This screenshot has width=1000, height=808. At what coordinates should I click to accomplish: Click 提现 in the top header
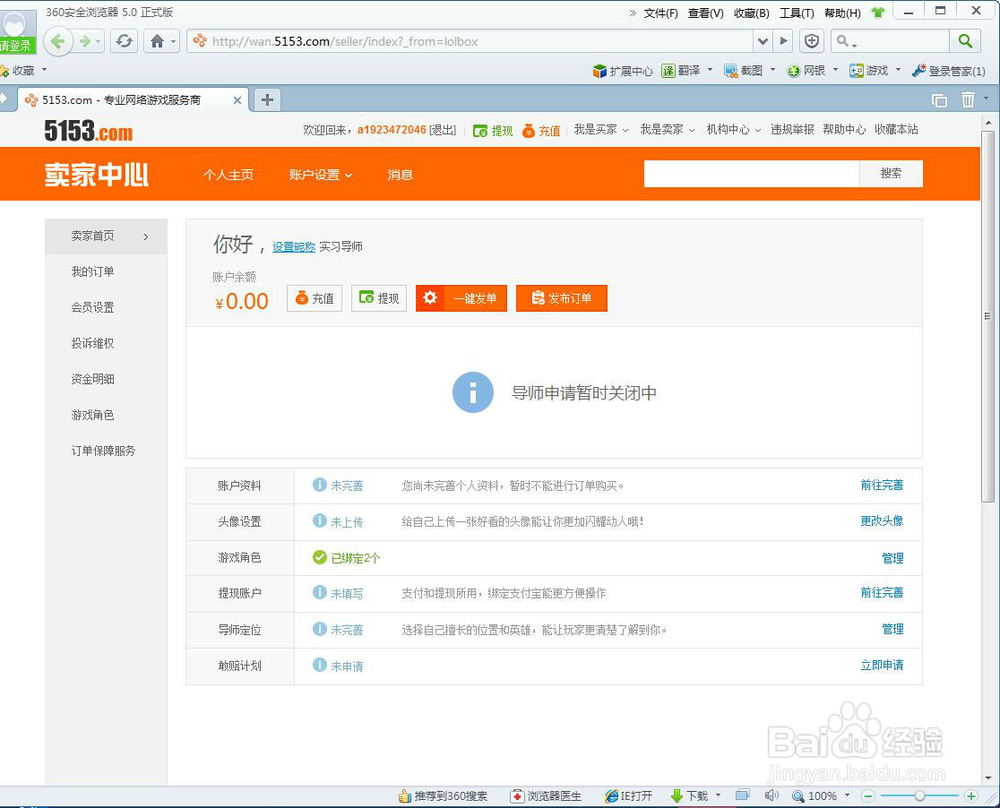pos(493,131)
